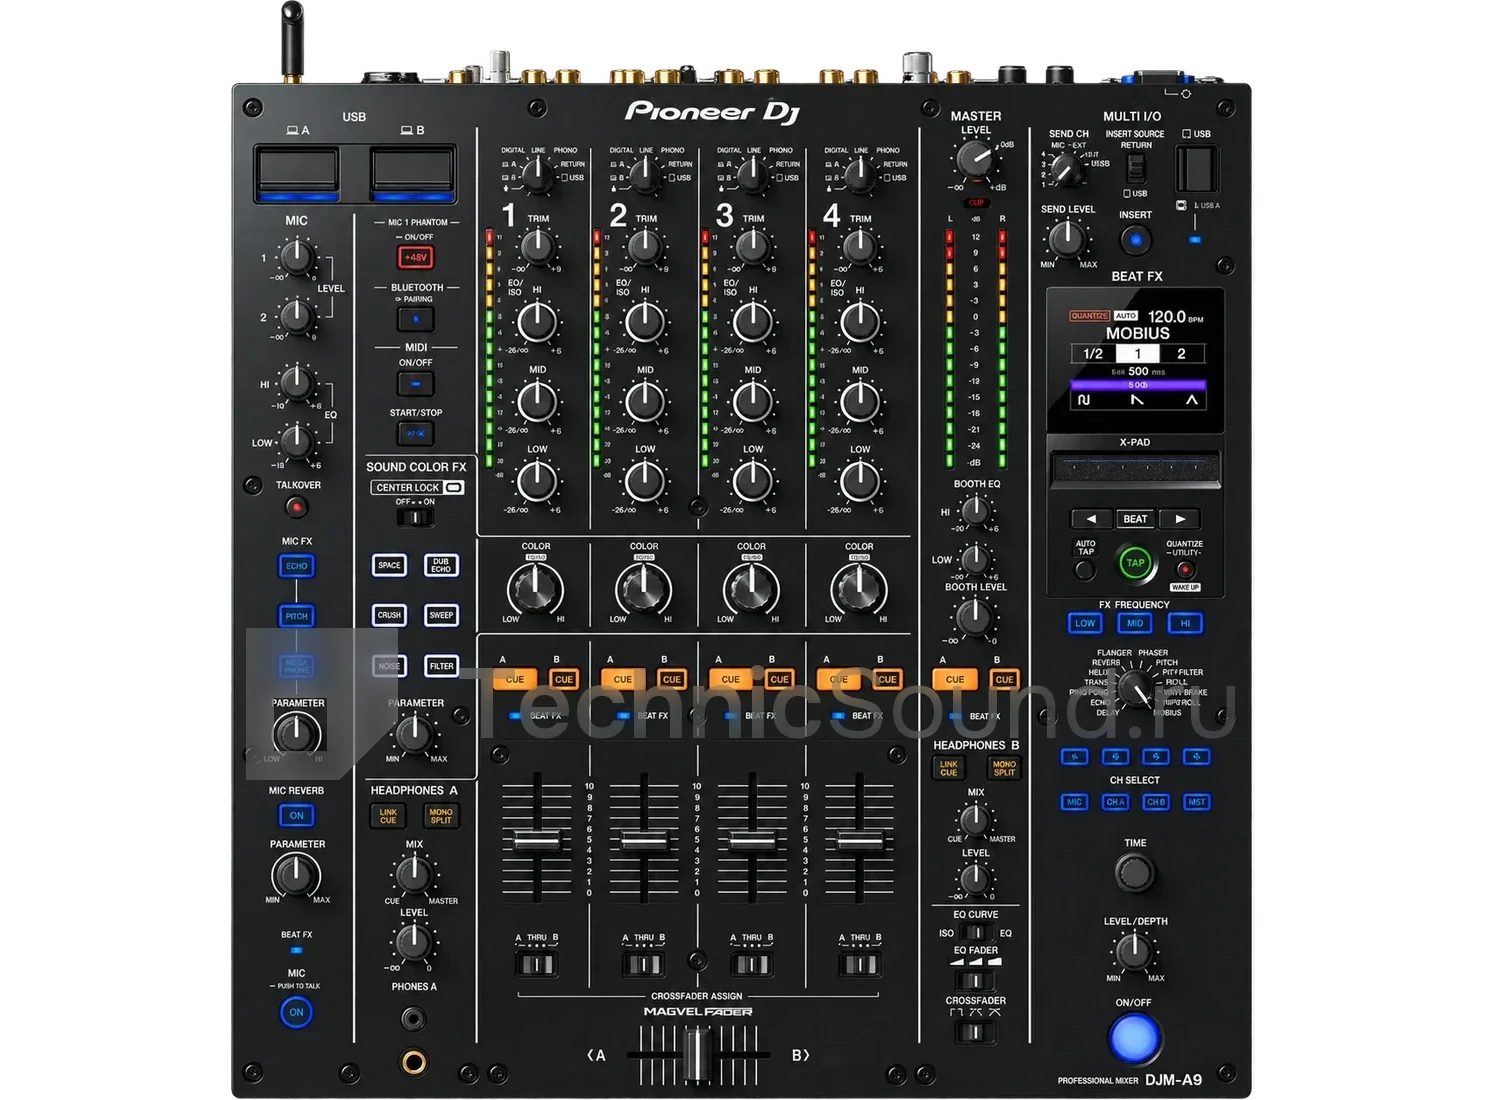Click Headphones B LINK CUE button

(x=949, y=768)
